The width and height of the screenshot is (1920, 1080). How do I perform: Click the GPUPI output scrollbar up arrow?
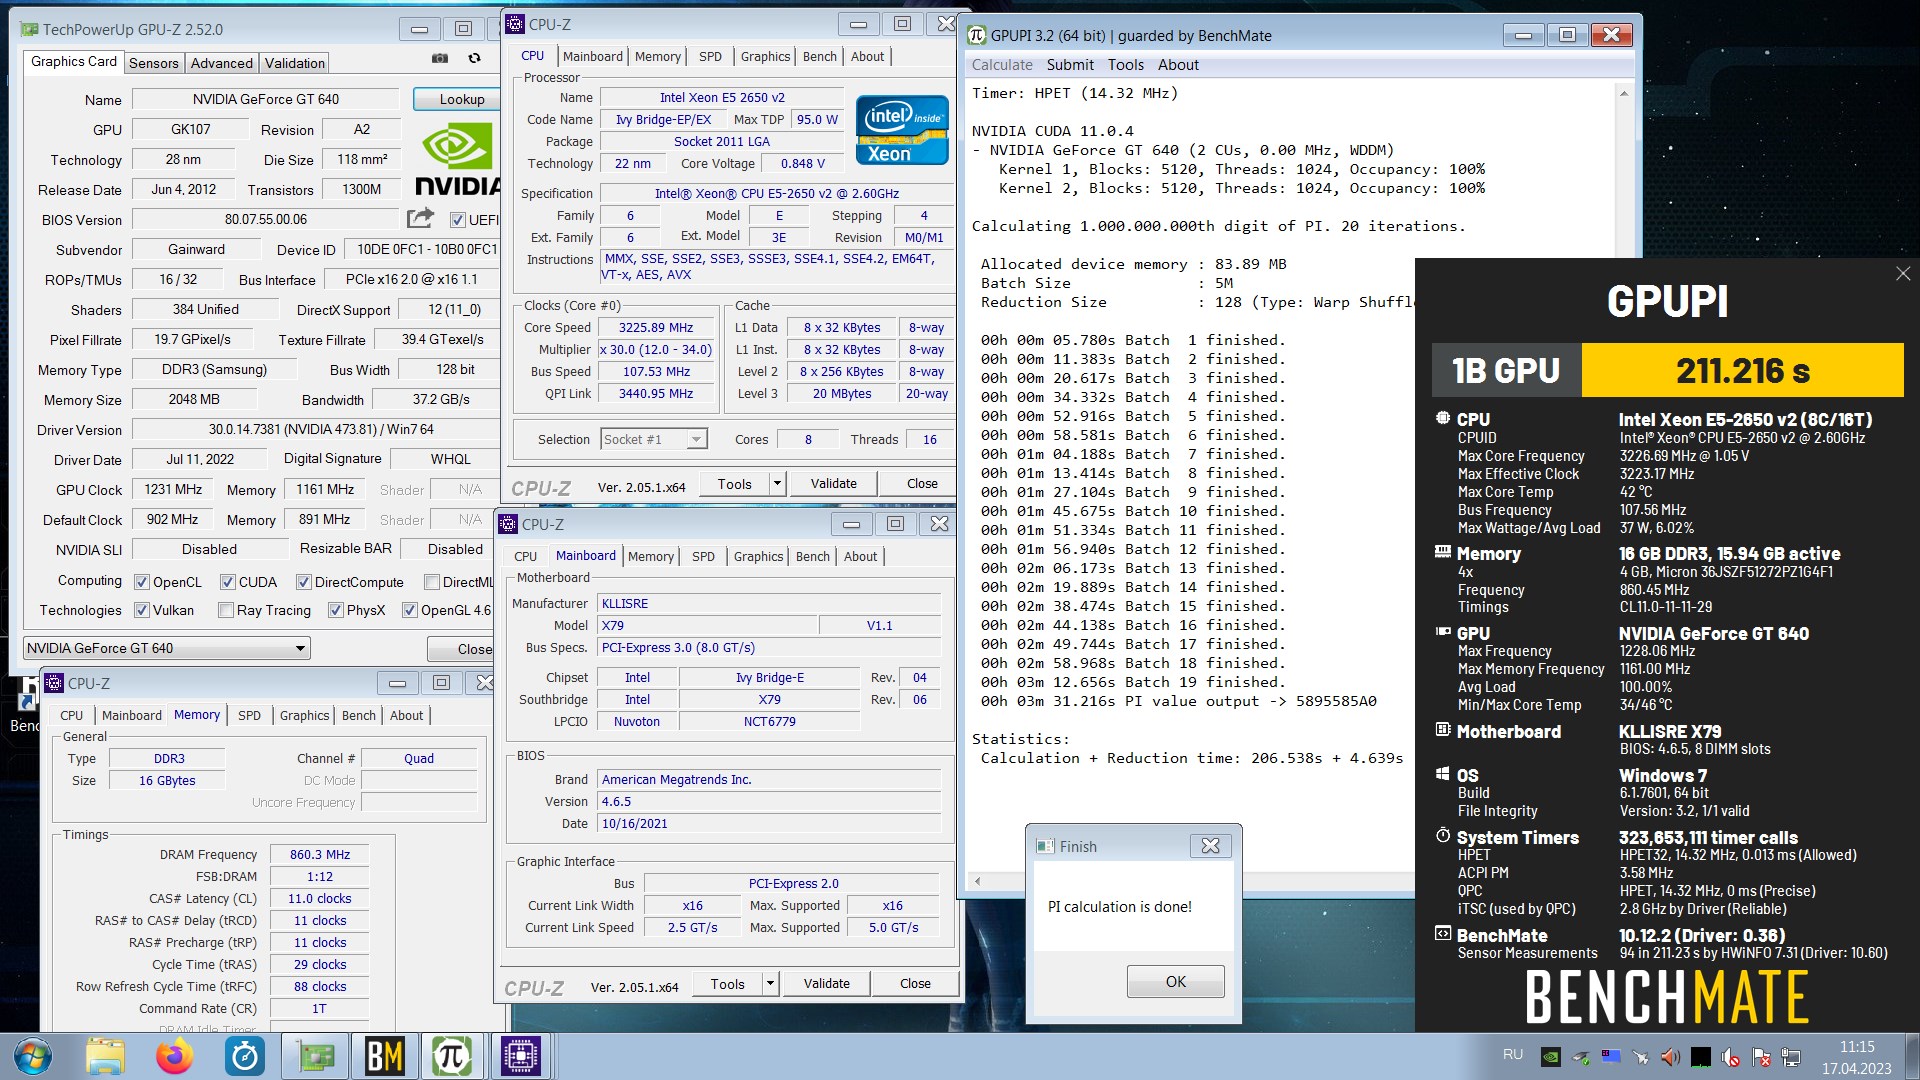1624,93
